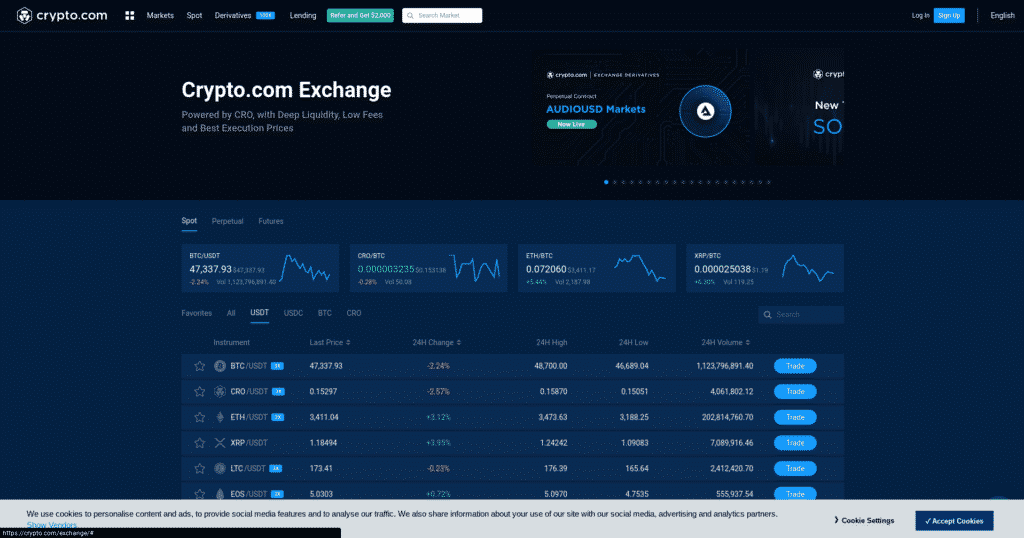The height and width of the screenshot is (538, 1024).
Task: Click the search icon in the instrument filter
Action: pos(767,315)
